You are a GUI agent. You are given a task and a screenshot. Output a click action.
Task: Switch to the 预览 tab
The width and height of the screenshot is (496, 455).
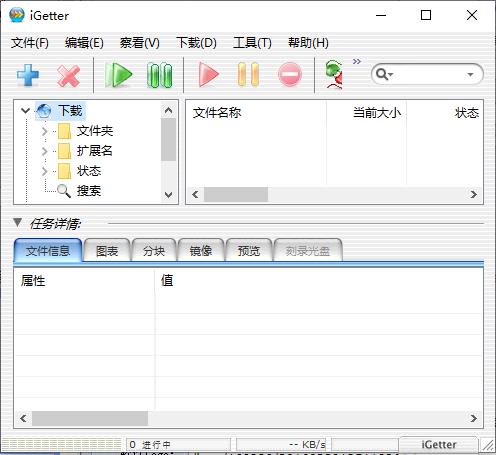point(249,251)
